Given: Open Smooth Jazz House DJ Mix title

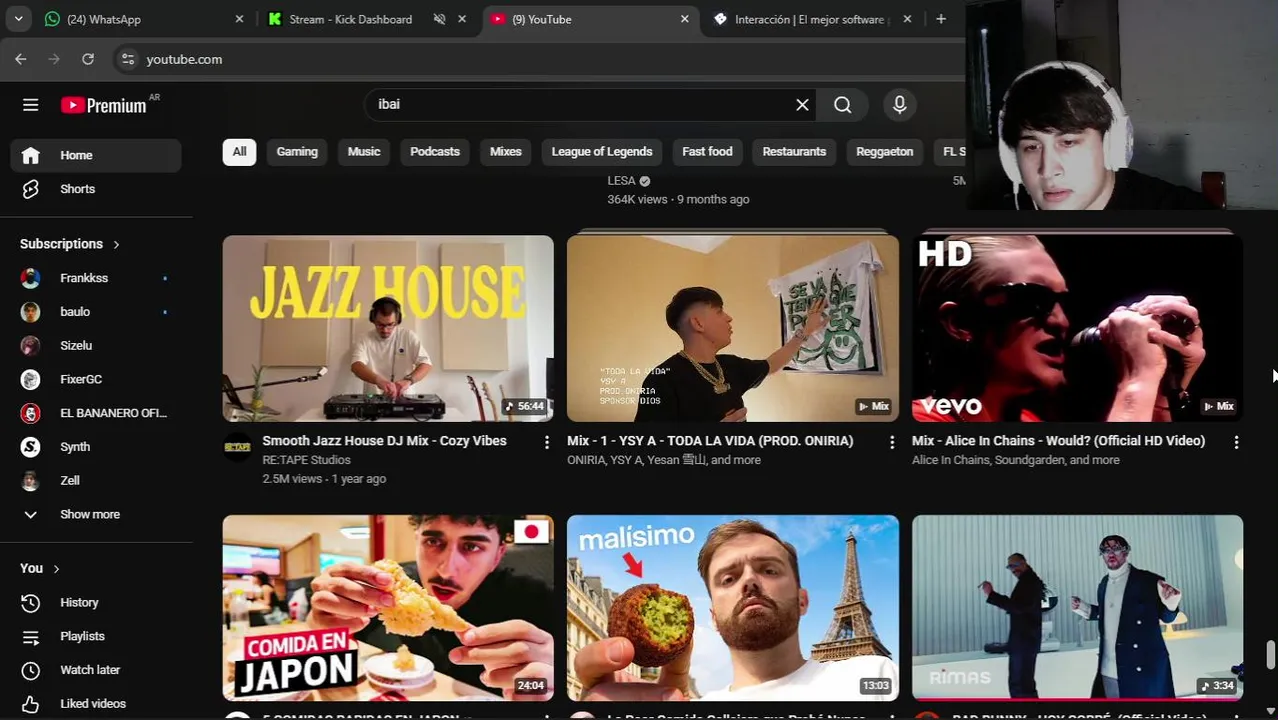Looking at the screenshot, I should click(x=384, y=441).
